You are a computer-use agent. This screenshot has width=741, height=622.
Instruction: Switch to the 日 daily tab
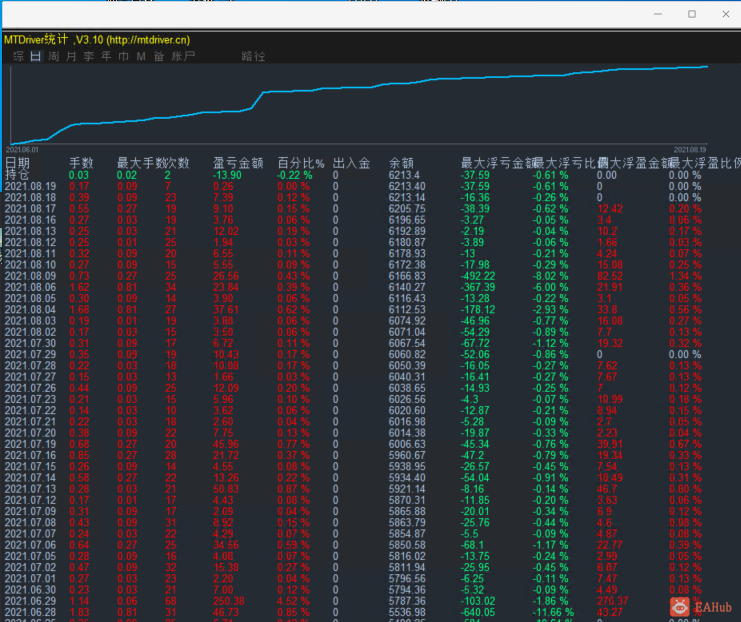[x=36, y=56]
